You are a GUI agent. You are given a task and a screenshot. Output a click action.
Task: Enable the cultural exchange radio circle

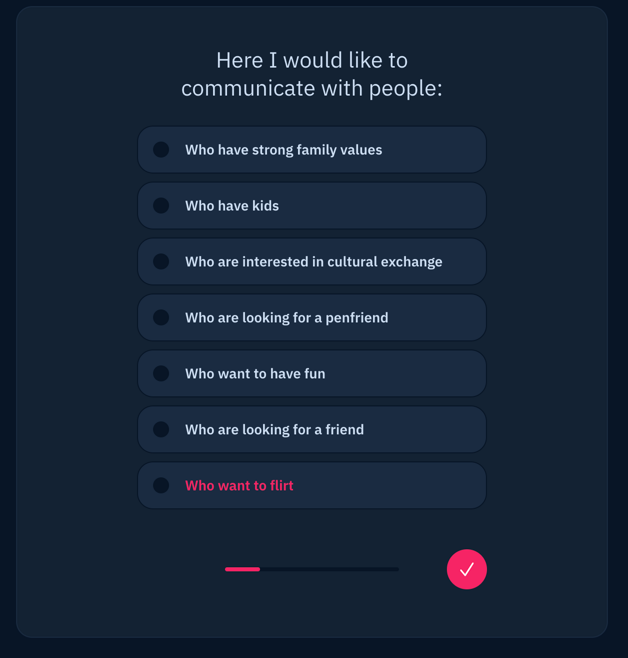pos(161,262)
